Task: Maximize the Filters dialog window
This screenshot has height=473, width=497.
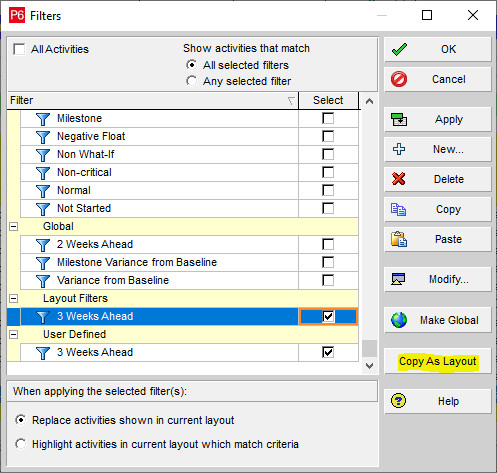Action: (x=427, y=15)
